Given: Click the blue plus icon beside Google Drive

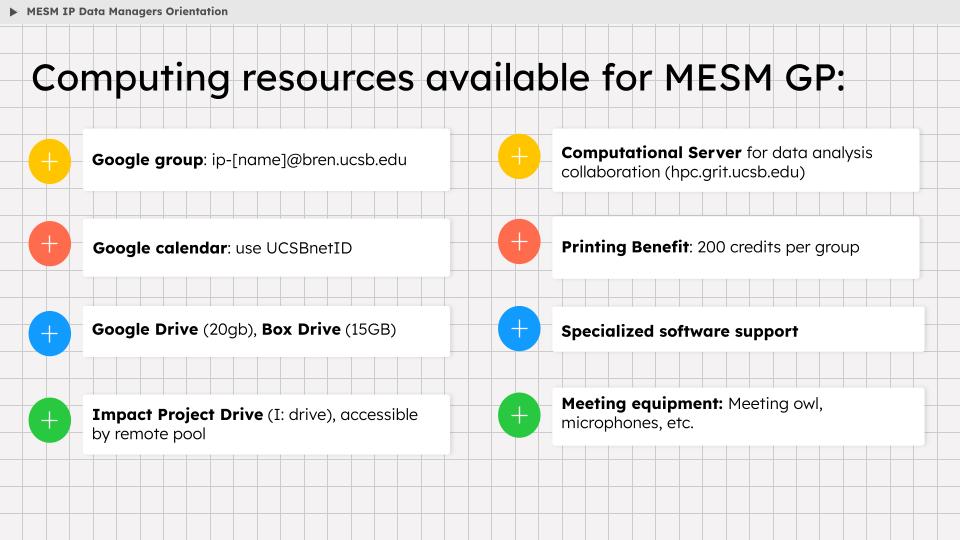Looking at the screenshot, I should pos(50,334).
